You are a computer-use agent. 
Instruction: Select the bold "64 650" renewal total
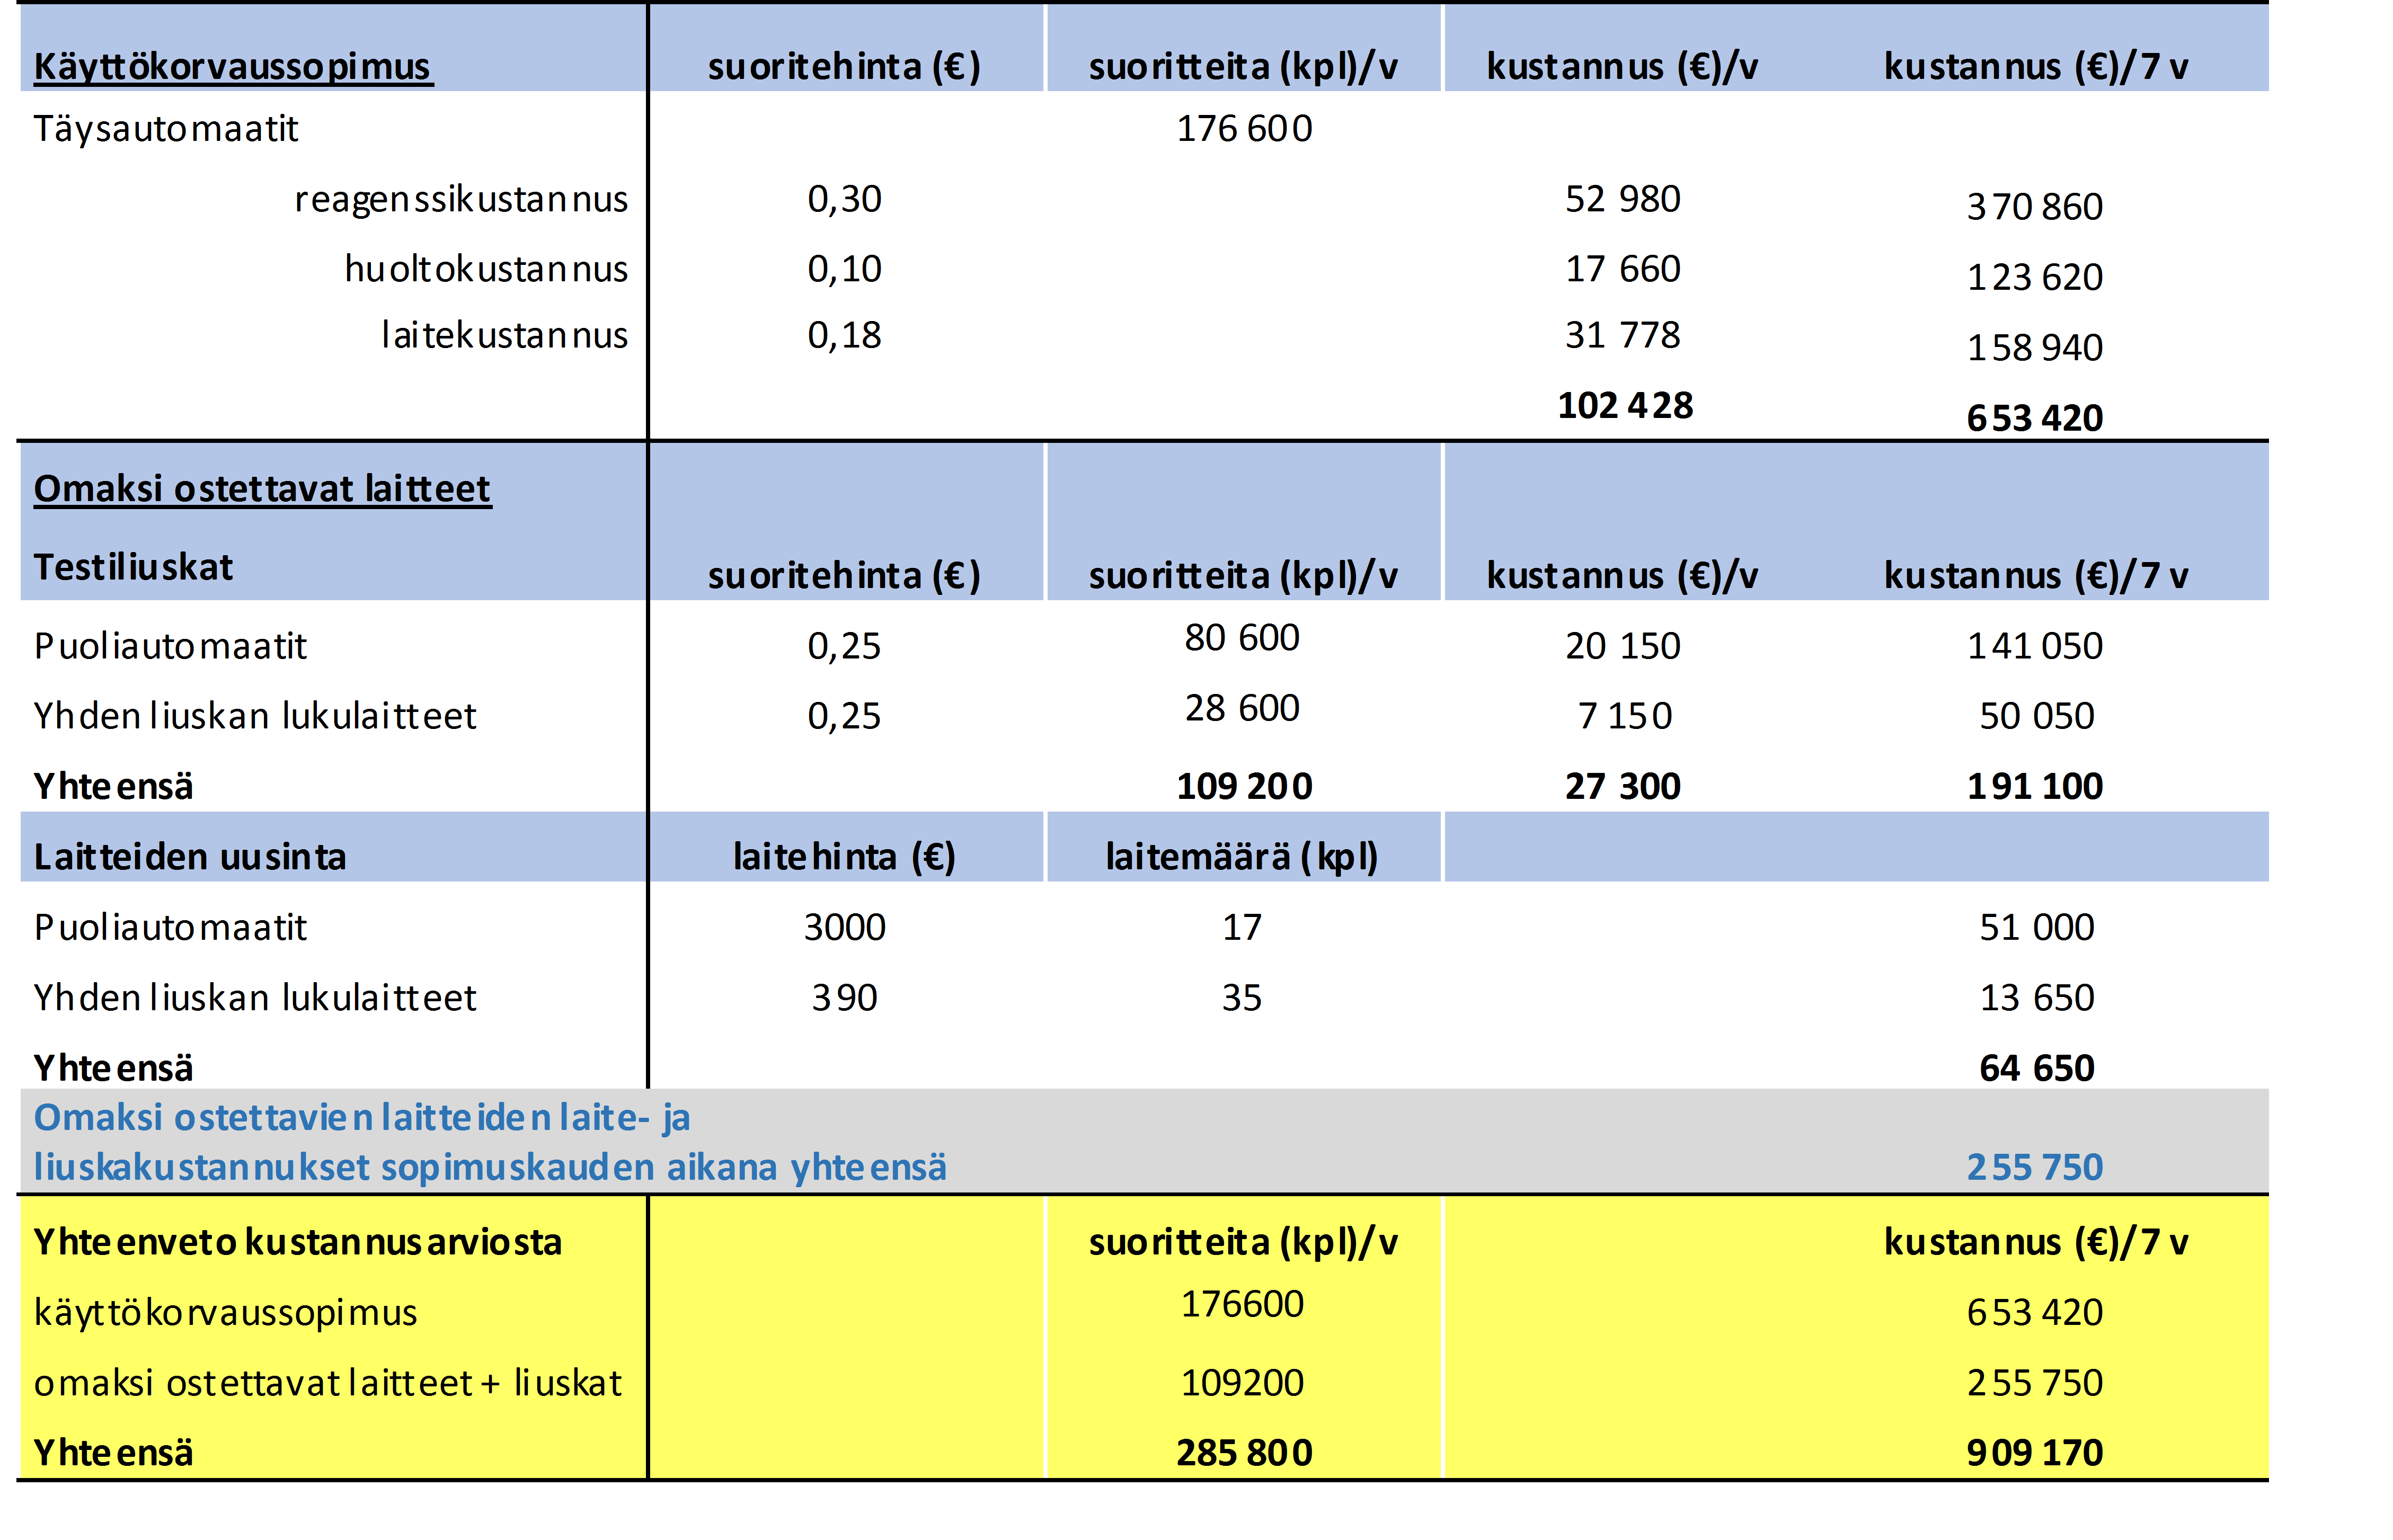click(2036, 1068)
